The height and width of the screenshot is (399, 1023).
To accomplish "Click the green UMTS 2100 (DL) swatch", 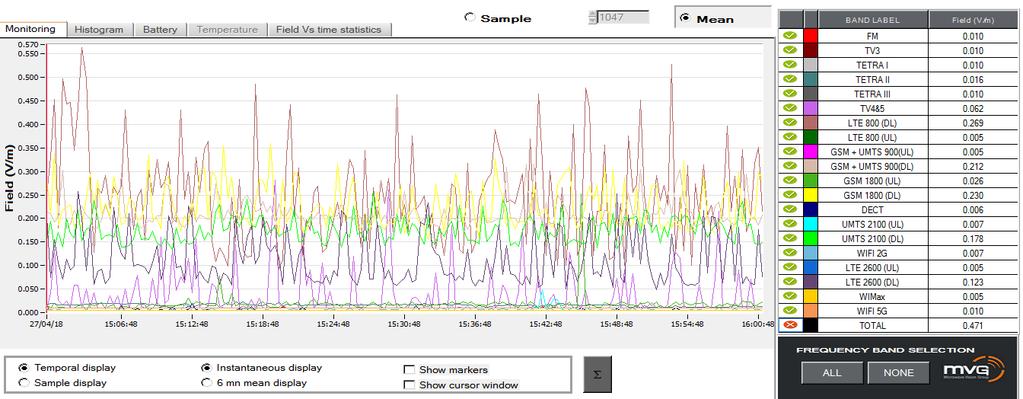I will pyautogui.click(x=810, y=238).
